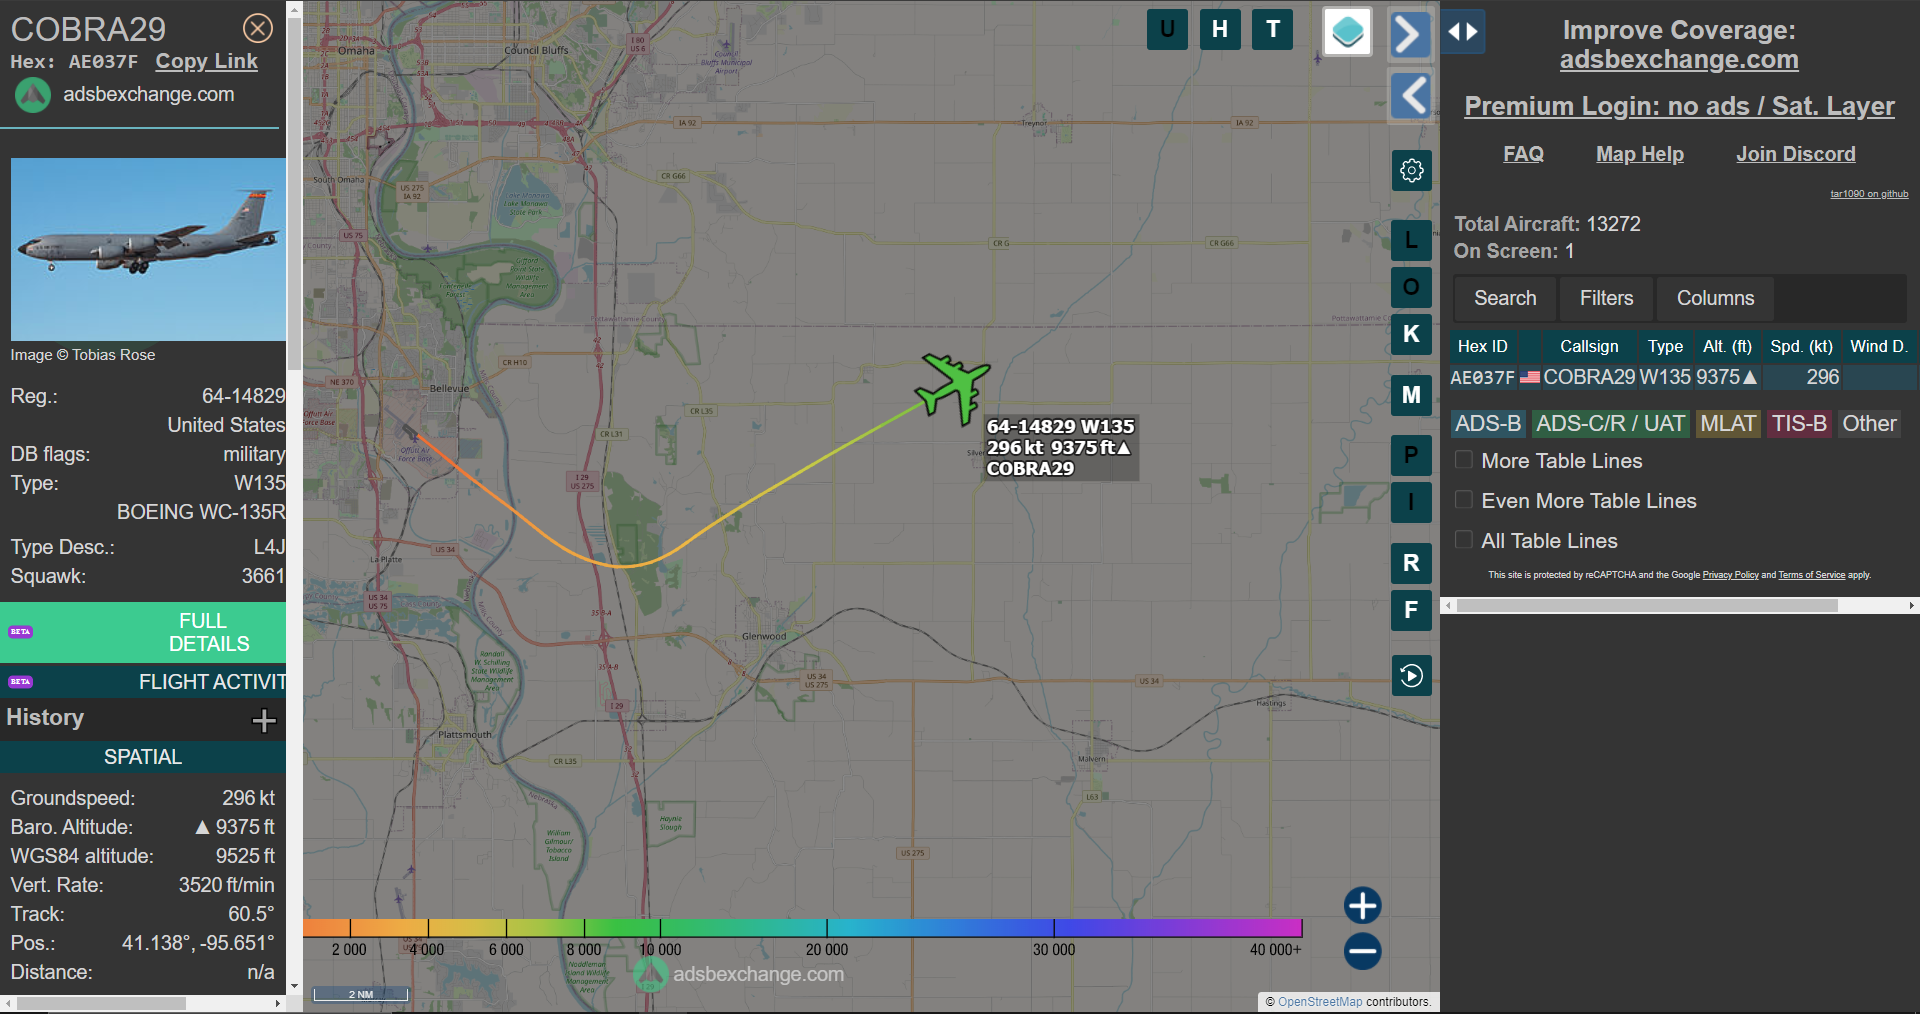Viewport: 1920px width, 1014px height.
Task: Toggle the K map option button
Action: pos(1411,334)
